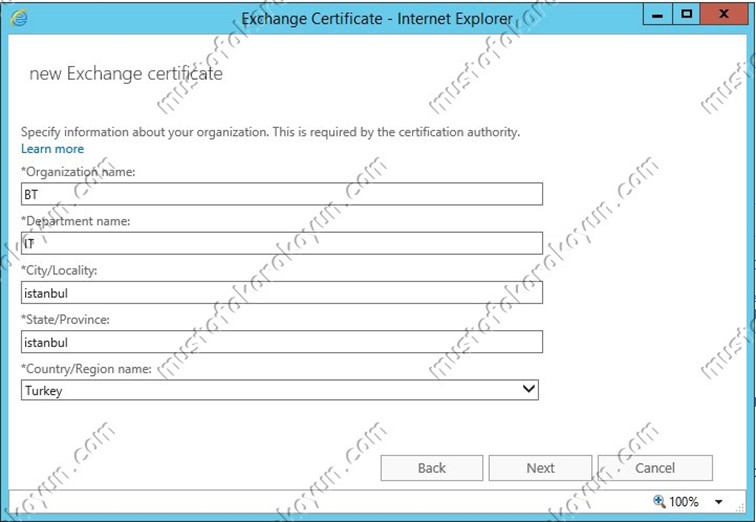Screen dimensions: 756x522
Task: Minimize the Exchange Certificate window
Action: (657, 15)
